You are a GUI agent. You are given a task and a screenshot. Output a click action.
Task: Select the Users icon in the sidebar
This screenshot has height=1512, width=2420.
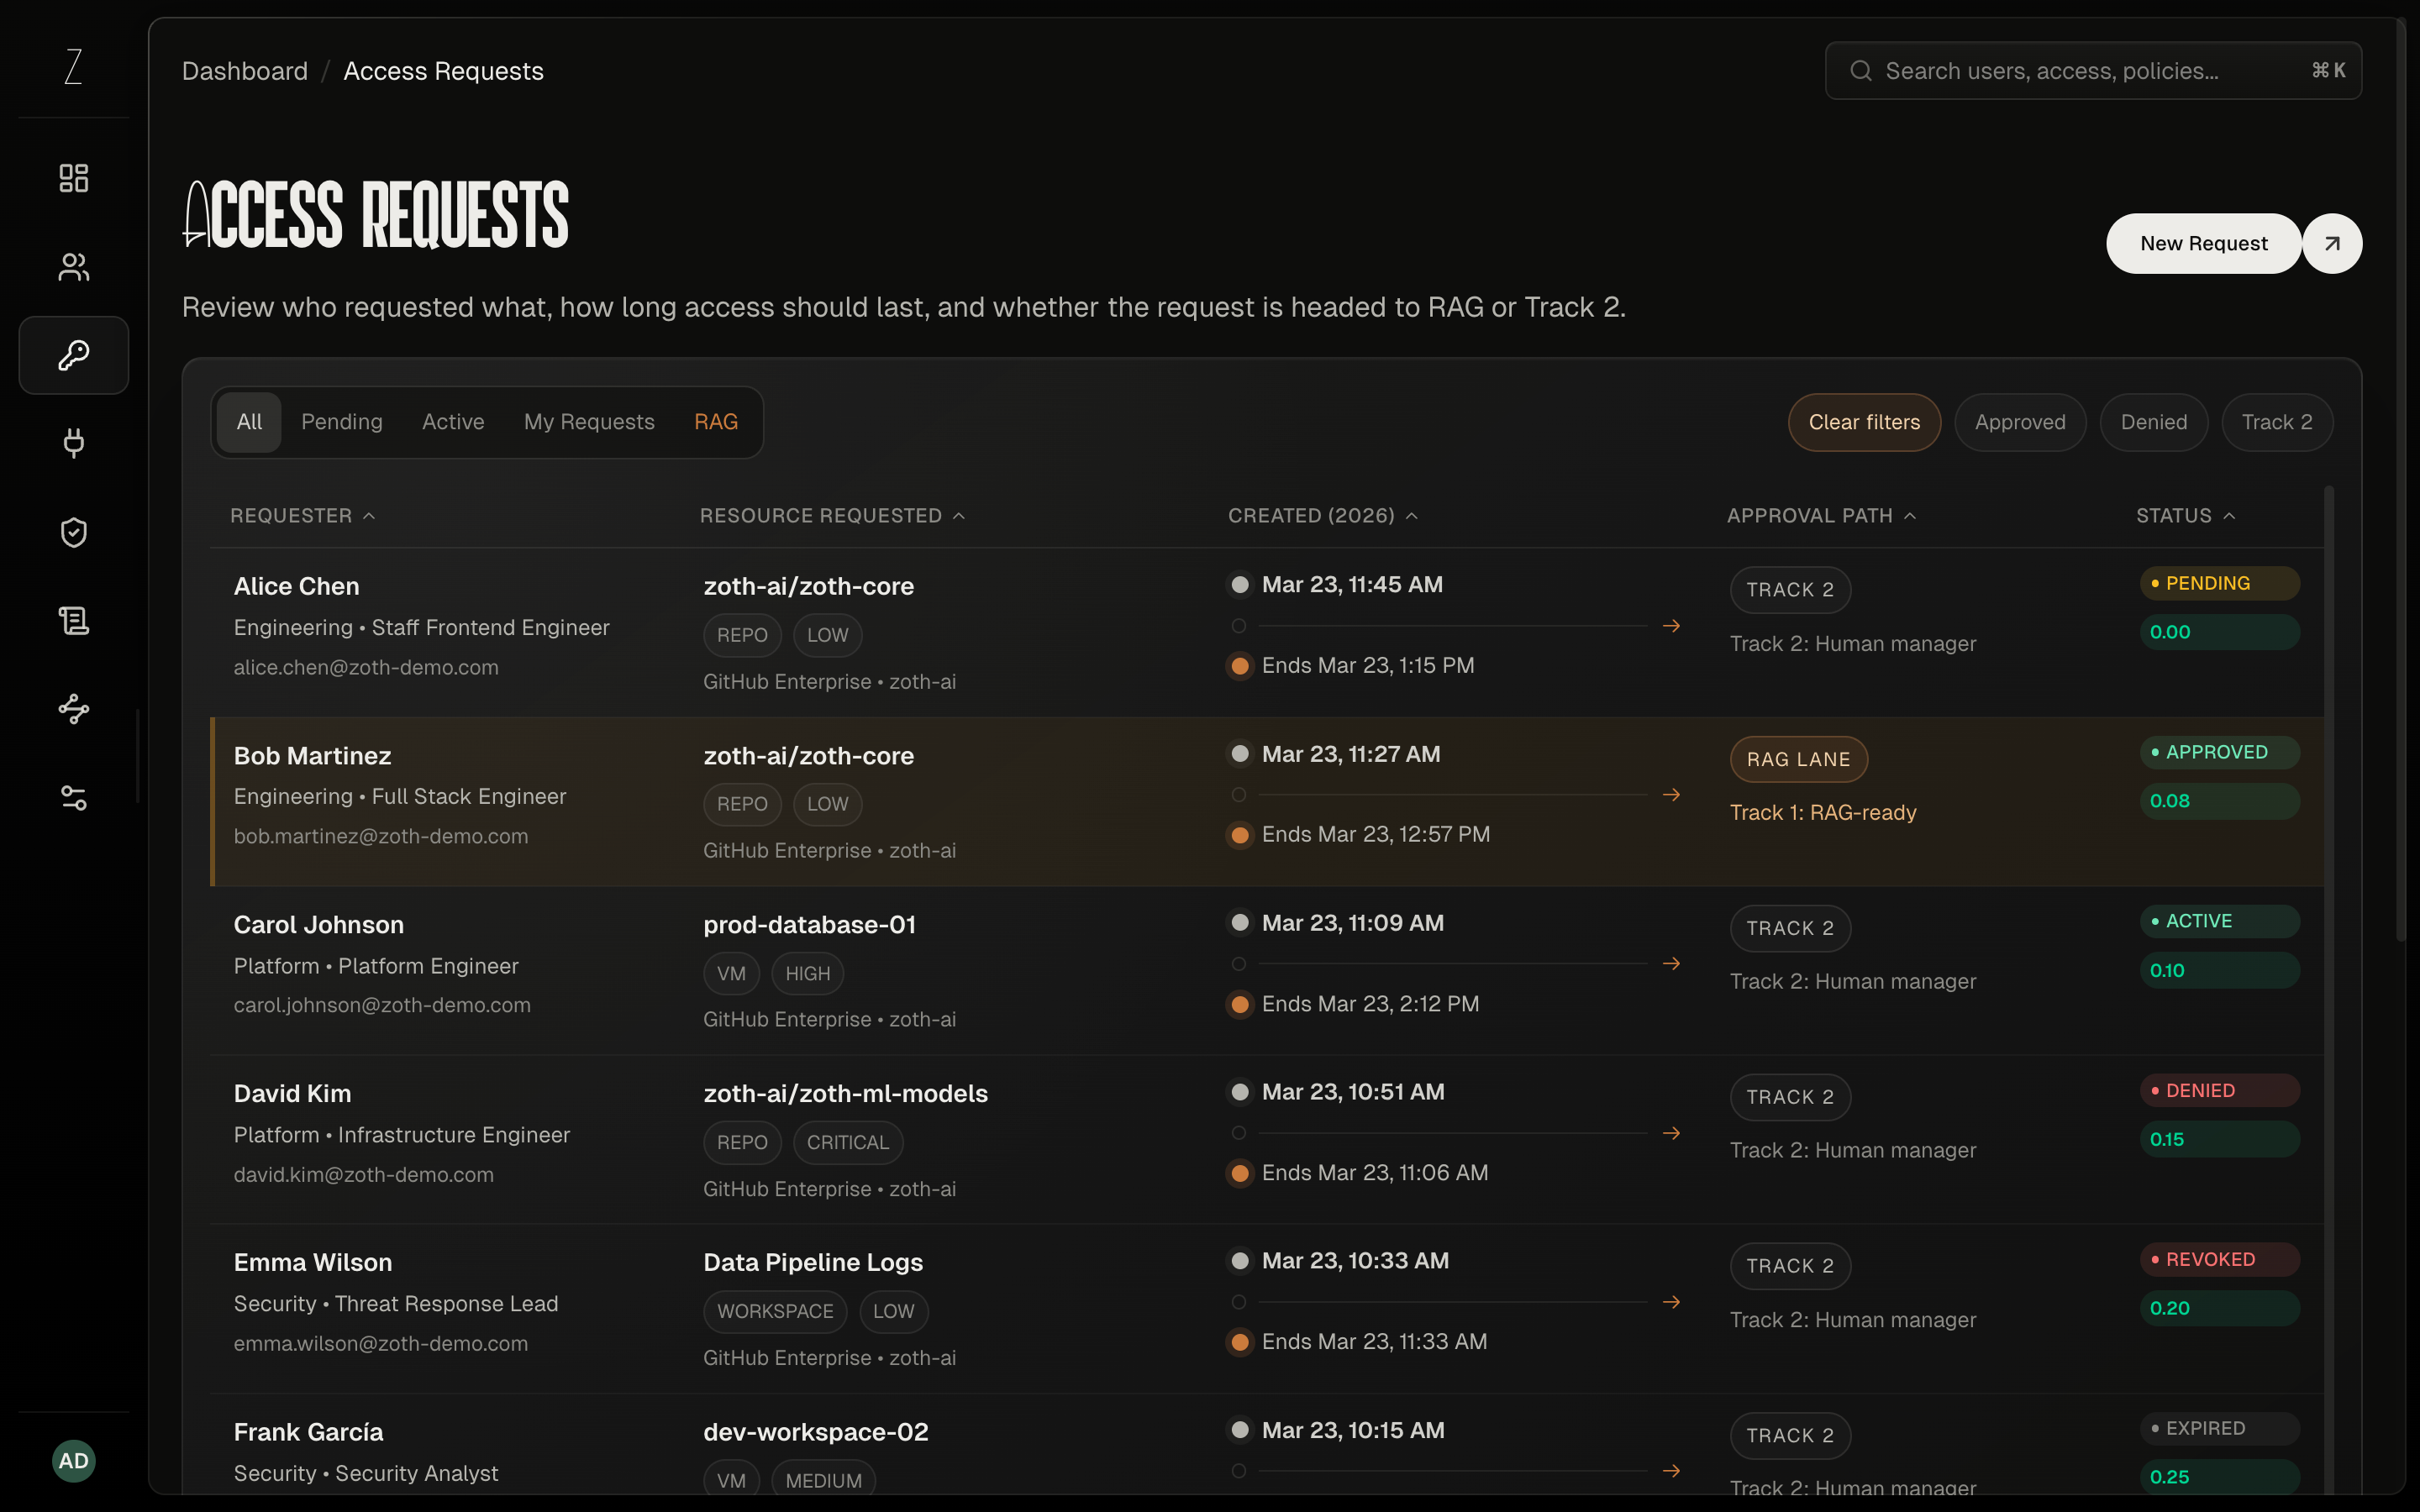click(x=72, y=266)
